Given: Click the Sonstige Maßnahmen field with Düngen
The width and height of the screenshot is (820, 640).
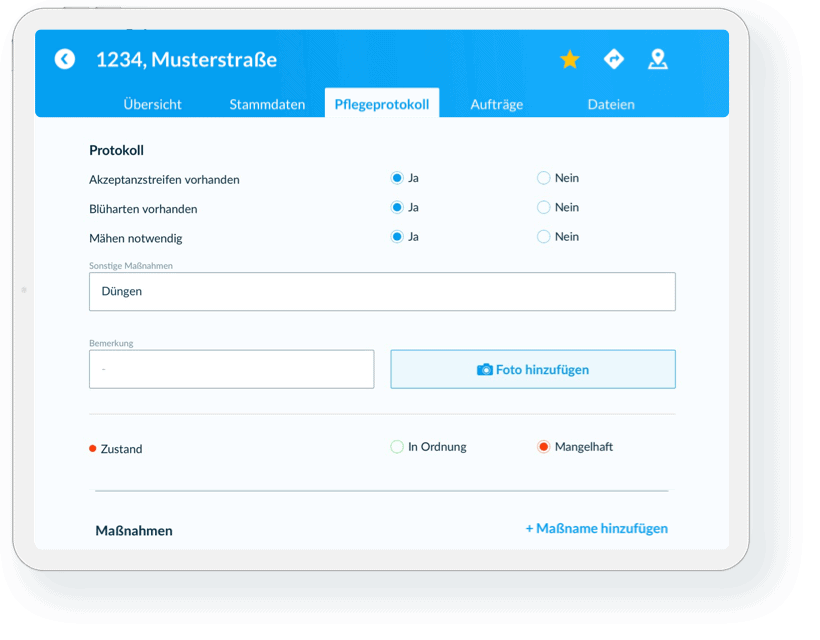Looking at the screenshot, I should tap(382, 292).
